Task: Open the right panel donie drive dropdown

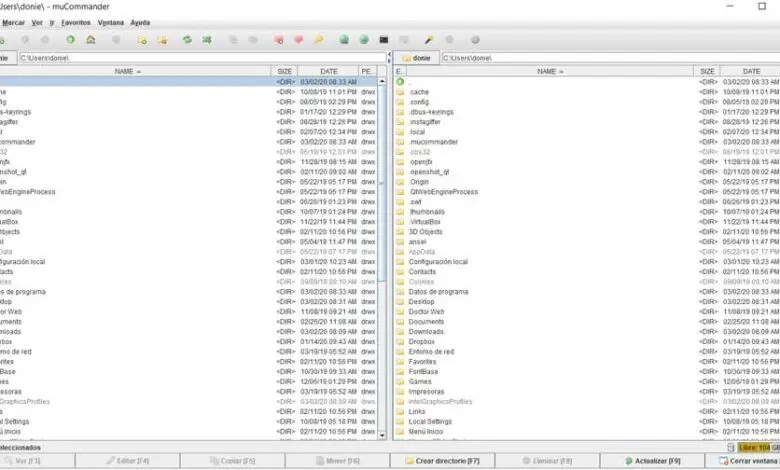Action: tap(417, 58)
